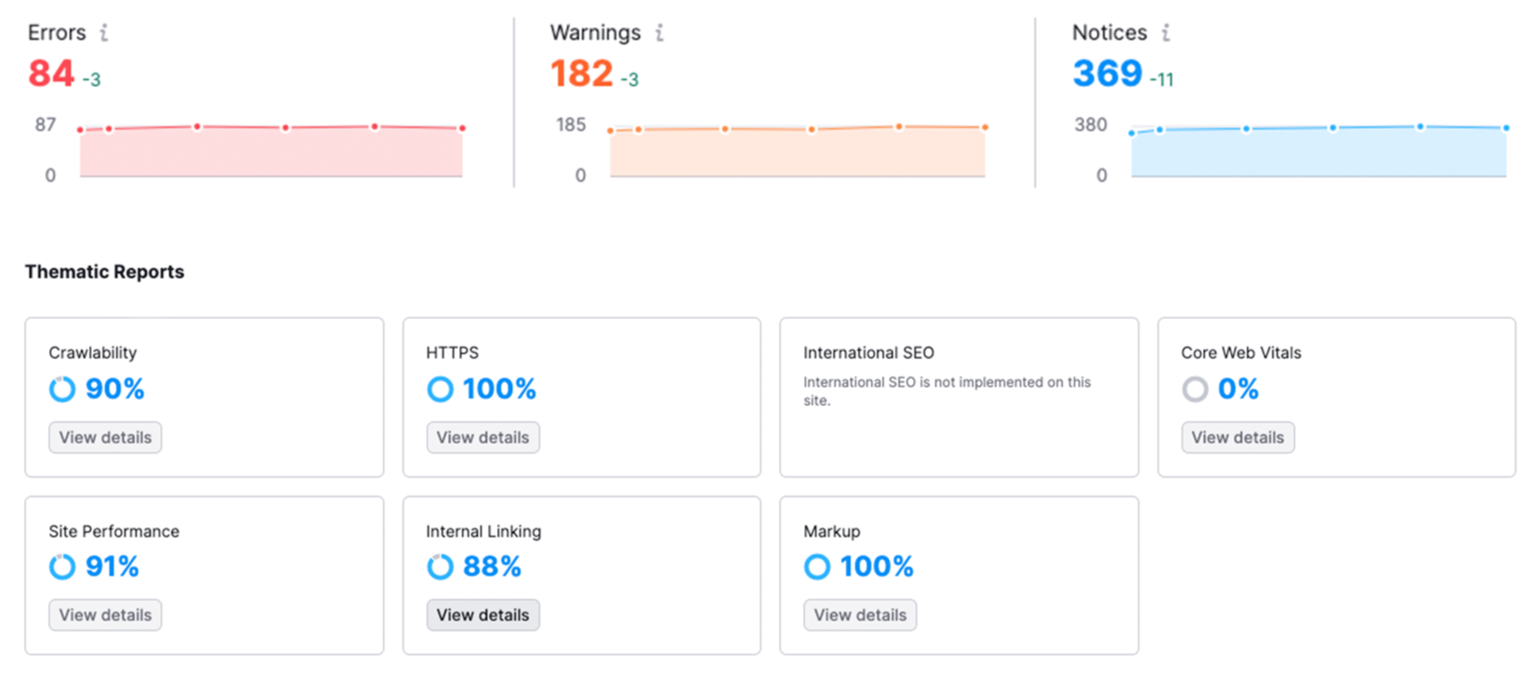Click the Core Web Vitals ring icon
The height and width of the screenshot is (696, 1535).
click(x=1195, y=389)
